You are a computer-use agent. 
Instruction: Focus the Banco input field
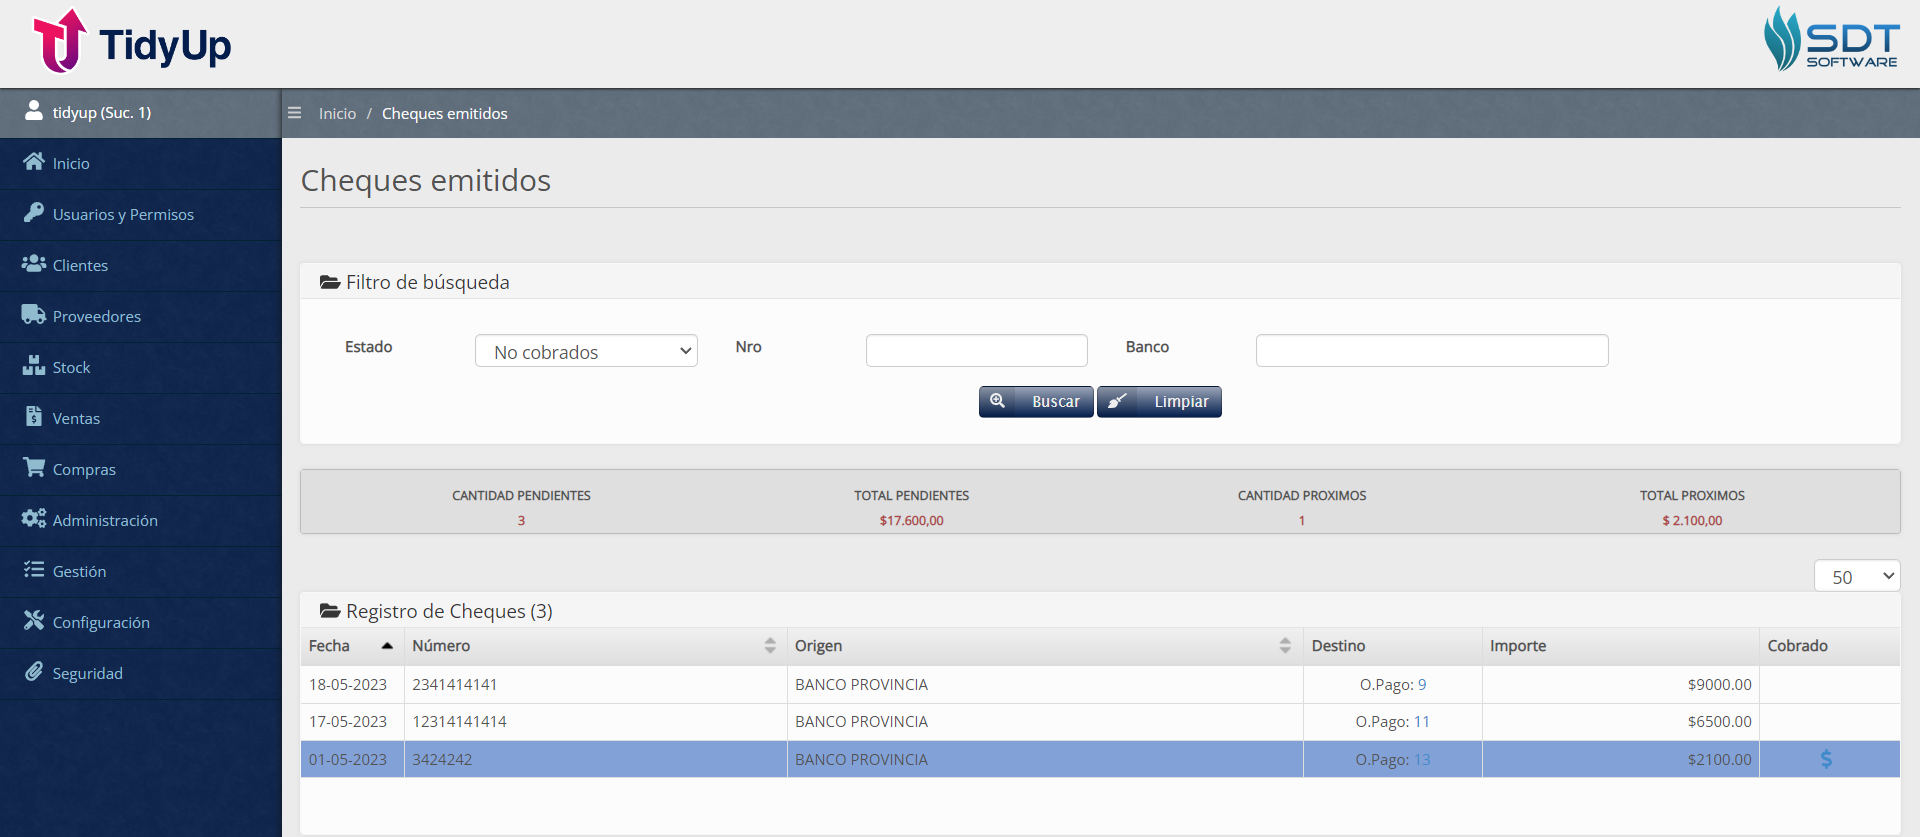[1432, 350]
